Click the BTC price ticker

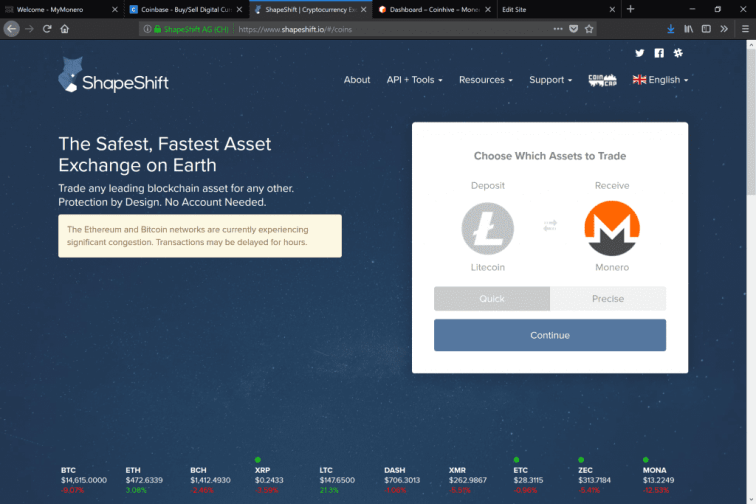pyautogui.click(x=83, y=480)
